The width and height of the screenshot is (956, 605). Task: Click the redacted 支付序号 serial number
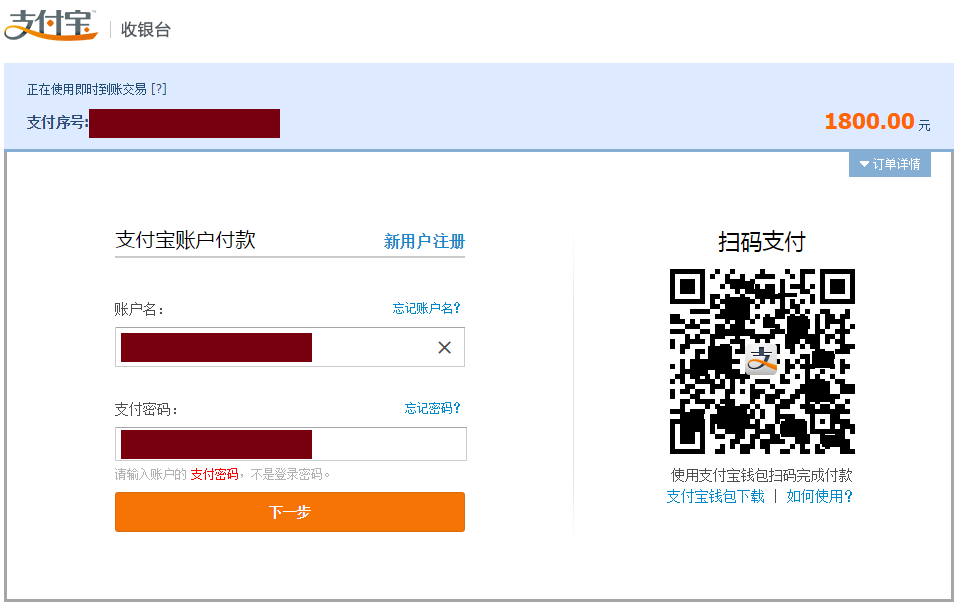[184, 123]
